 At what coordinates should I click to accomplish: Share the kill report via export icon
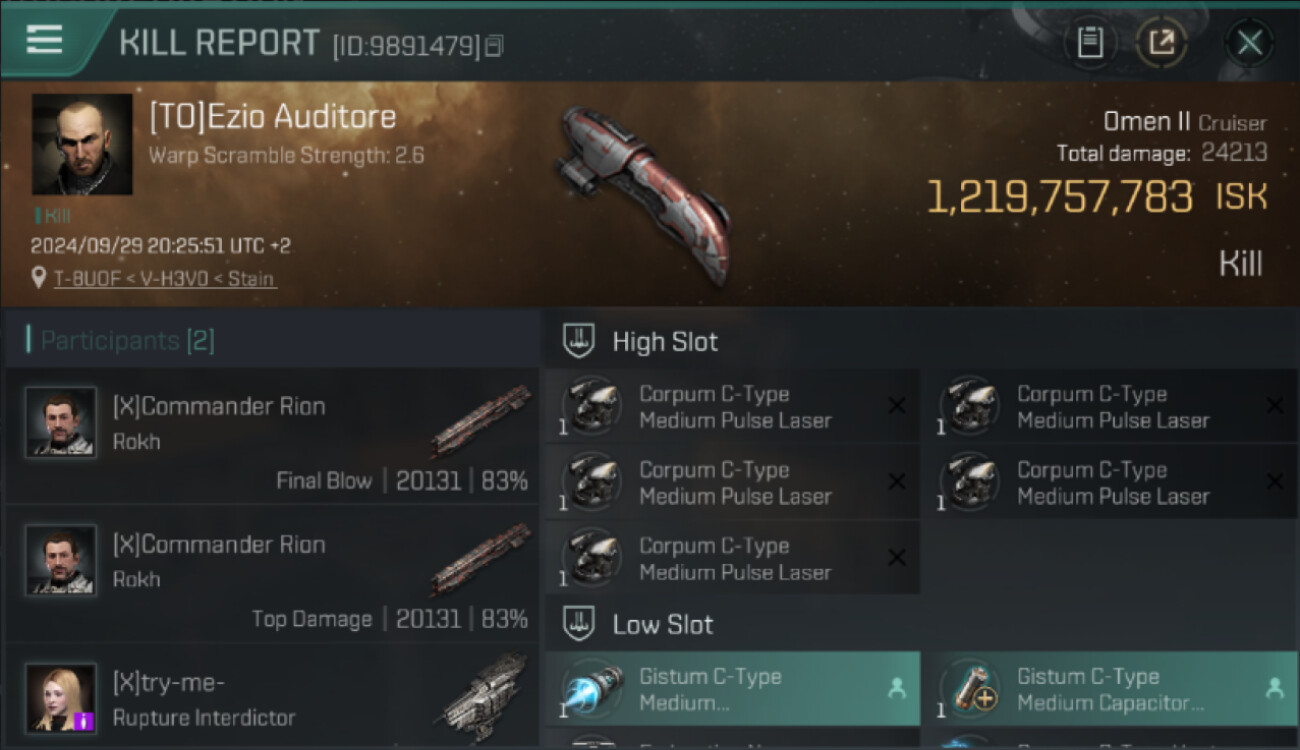[1162, 43]
